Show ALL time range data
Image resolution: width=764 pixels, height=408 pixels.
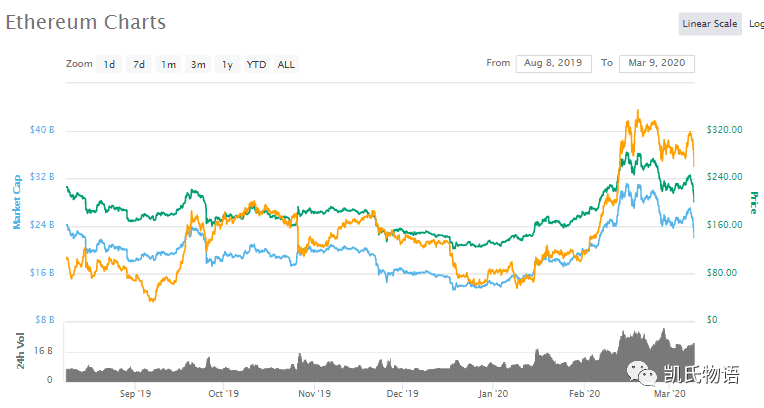[286, 64]
